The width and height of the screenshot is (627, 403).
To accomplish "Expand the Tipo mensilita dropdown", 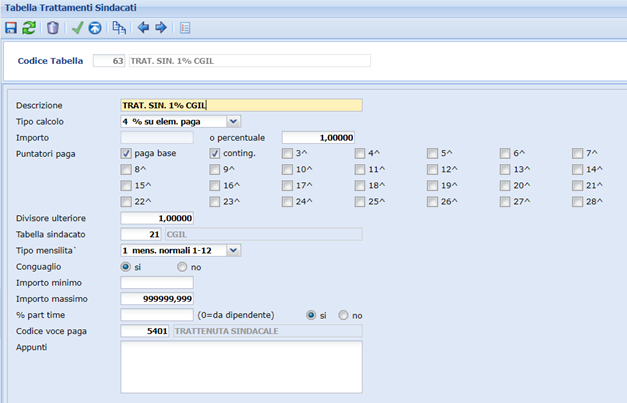I will [x=234, y=251].
